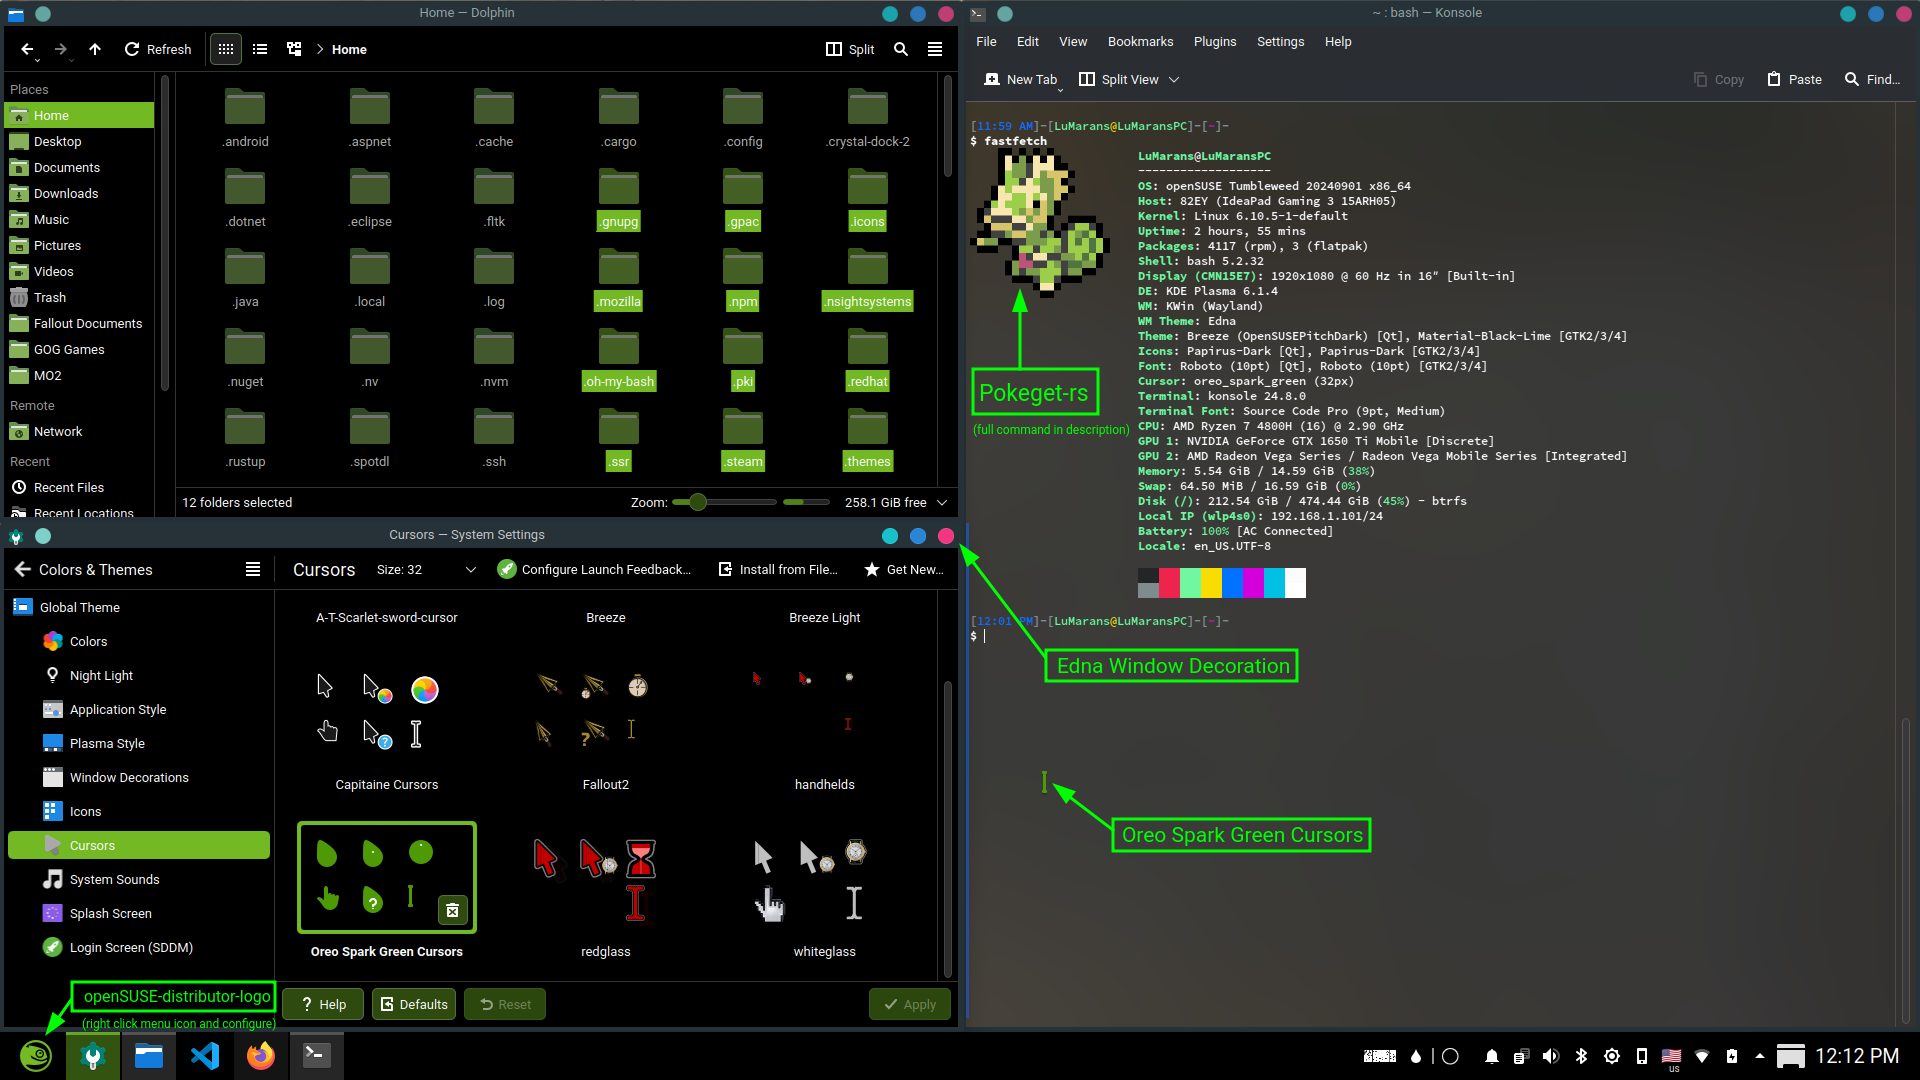Open Find in Konsole toolbar

[x=1873, y=79]
